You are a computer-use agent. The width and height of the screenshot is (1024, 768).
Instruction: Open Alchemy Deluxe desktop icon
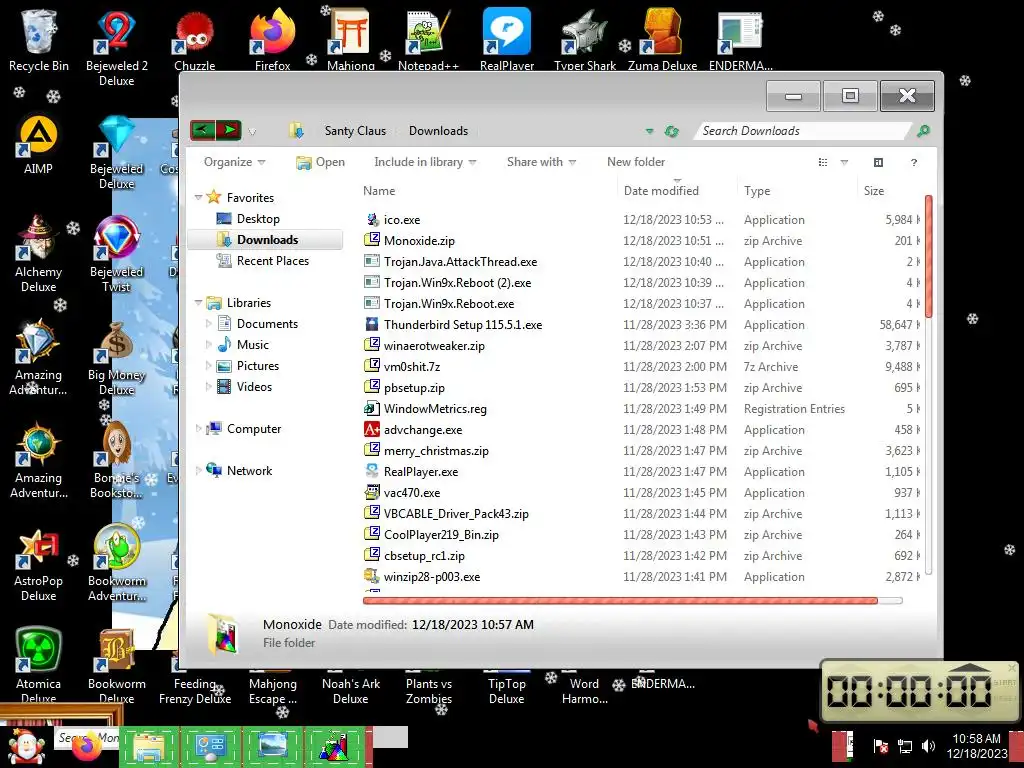tap(39, 253)
